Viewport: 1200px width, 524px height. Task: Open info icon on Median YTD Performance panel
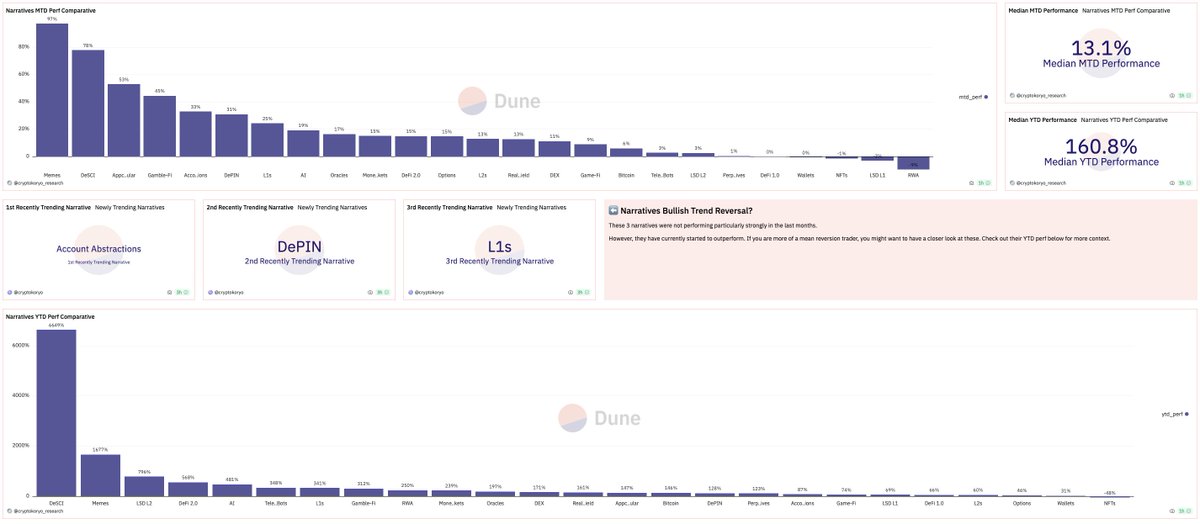point(1172,183)
